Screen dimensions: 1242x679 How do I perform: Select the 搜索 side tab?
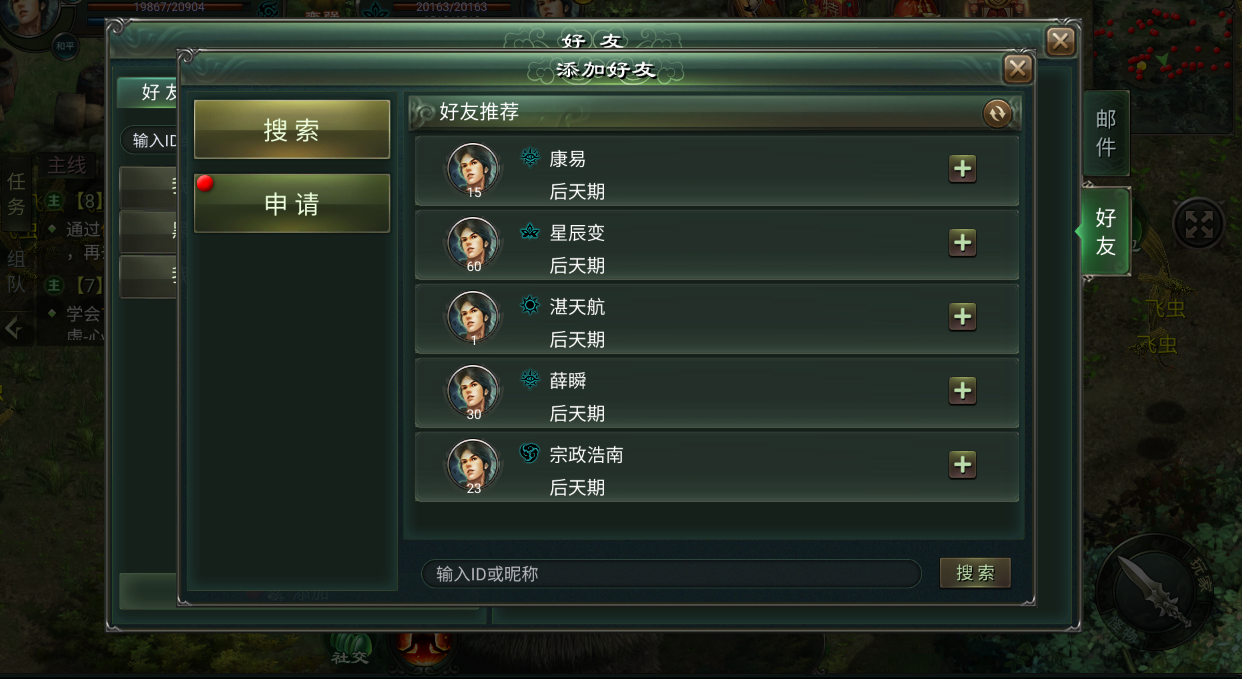tap(292, 129)
